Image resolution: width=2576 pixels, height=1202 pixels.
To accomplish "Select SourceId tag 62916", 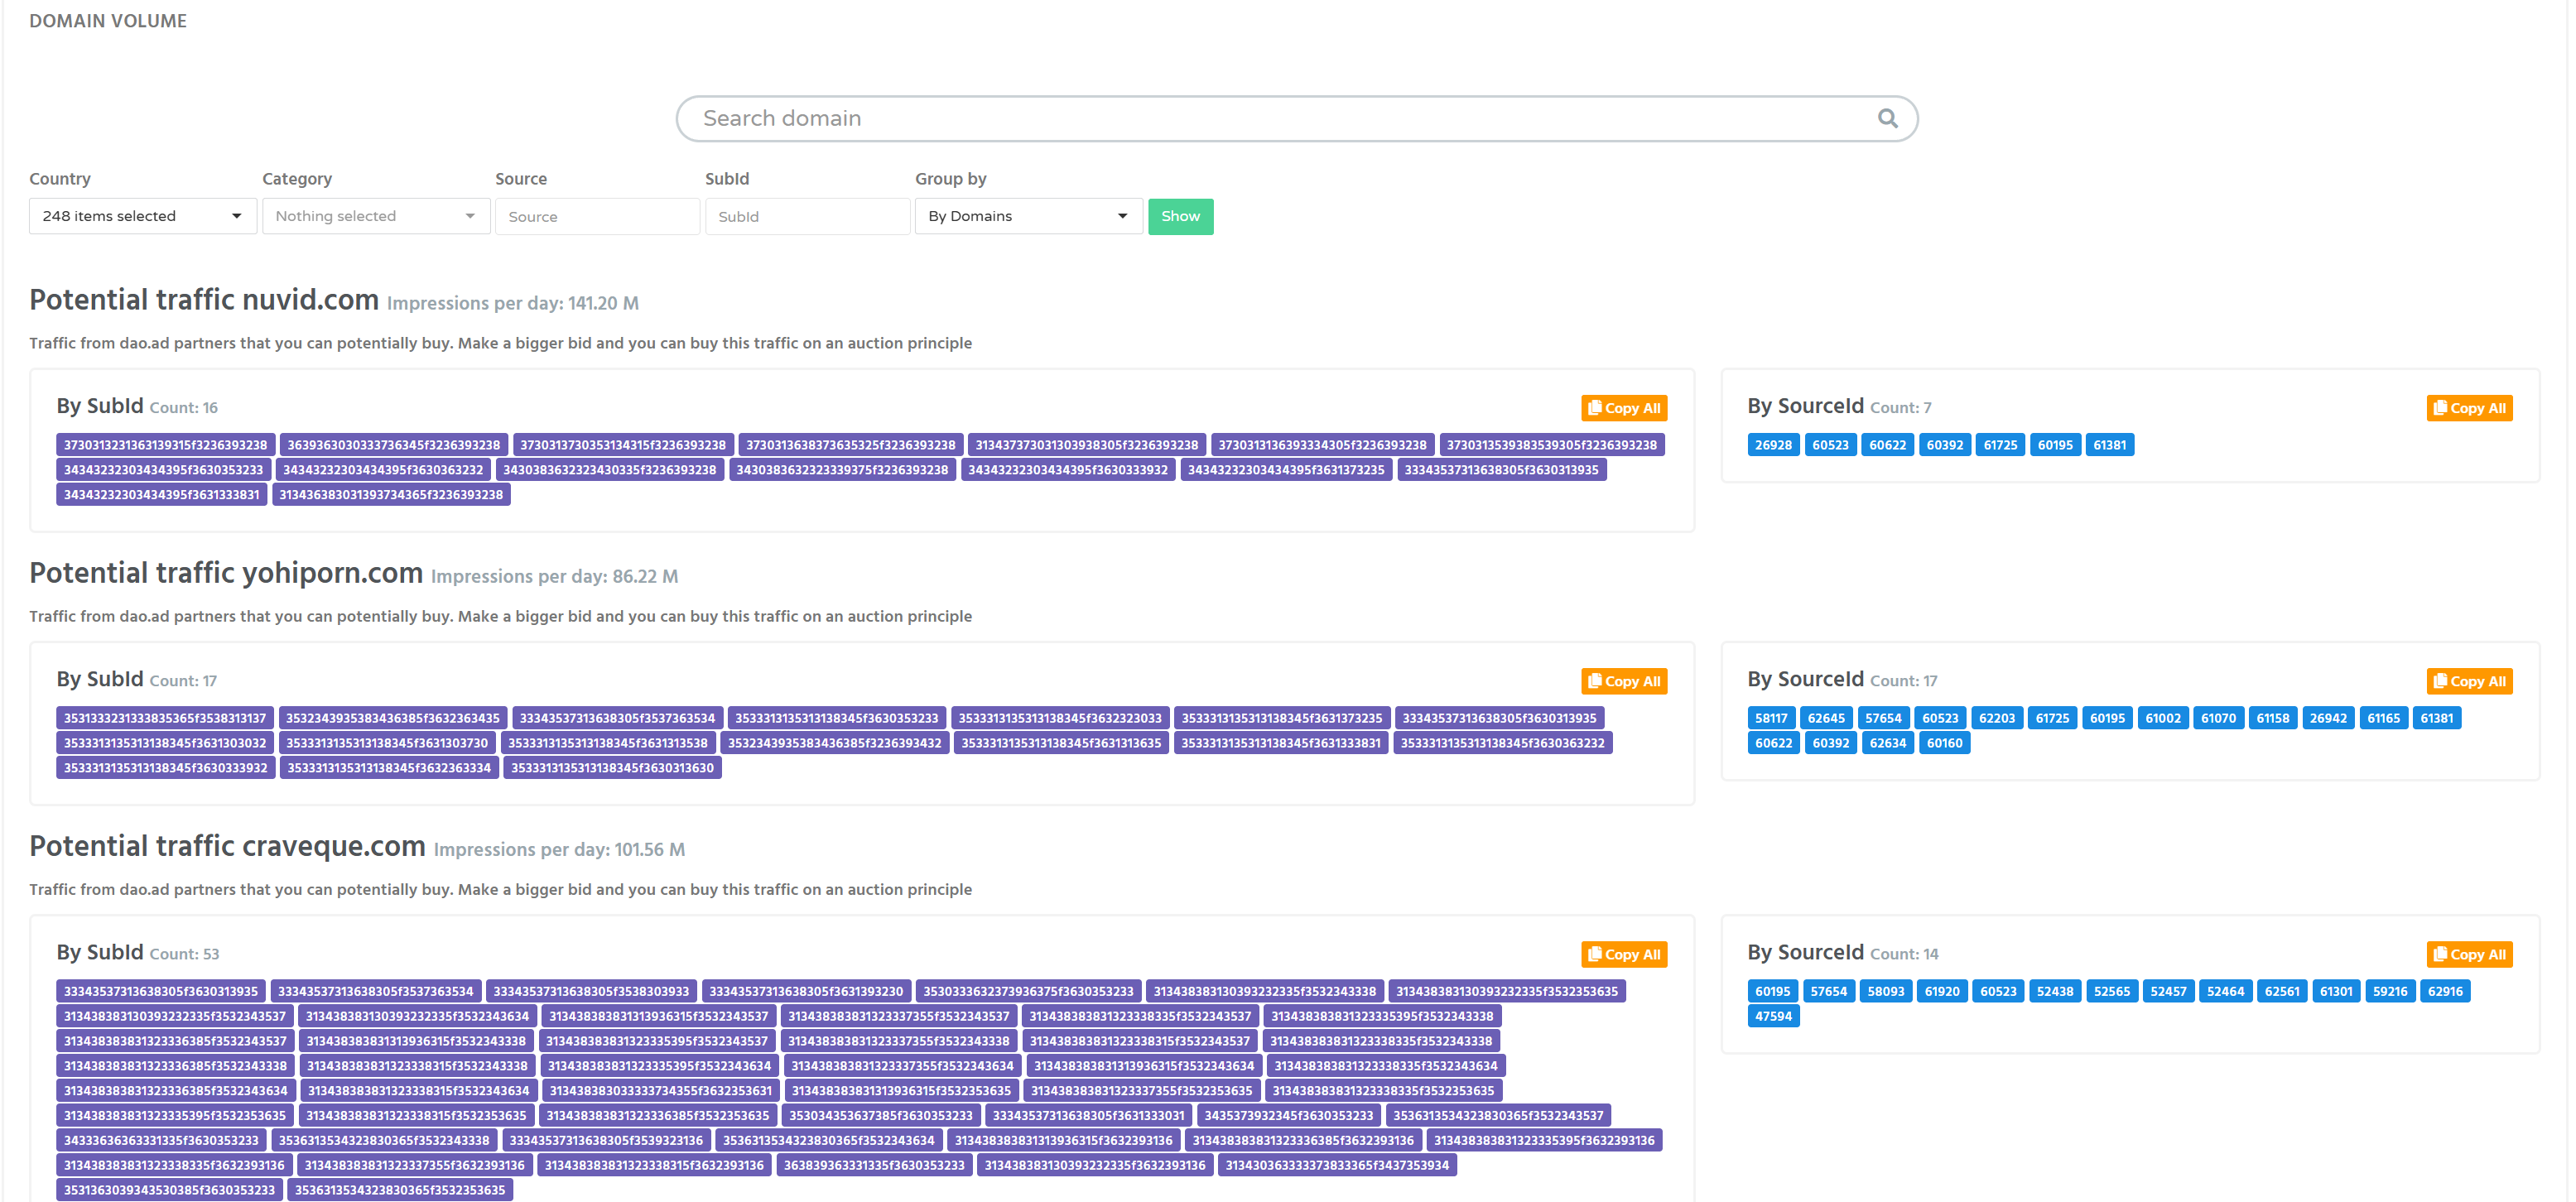I will (x=2445, y=991).
